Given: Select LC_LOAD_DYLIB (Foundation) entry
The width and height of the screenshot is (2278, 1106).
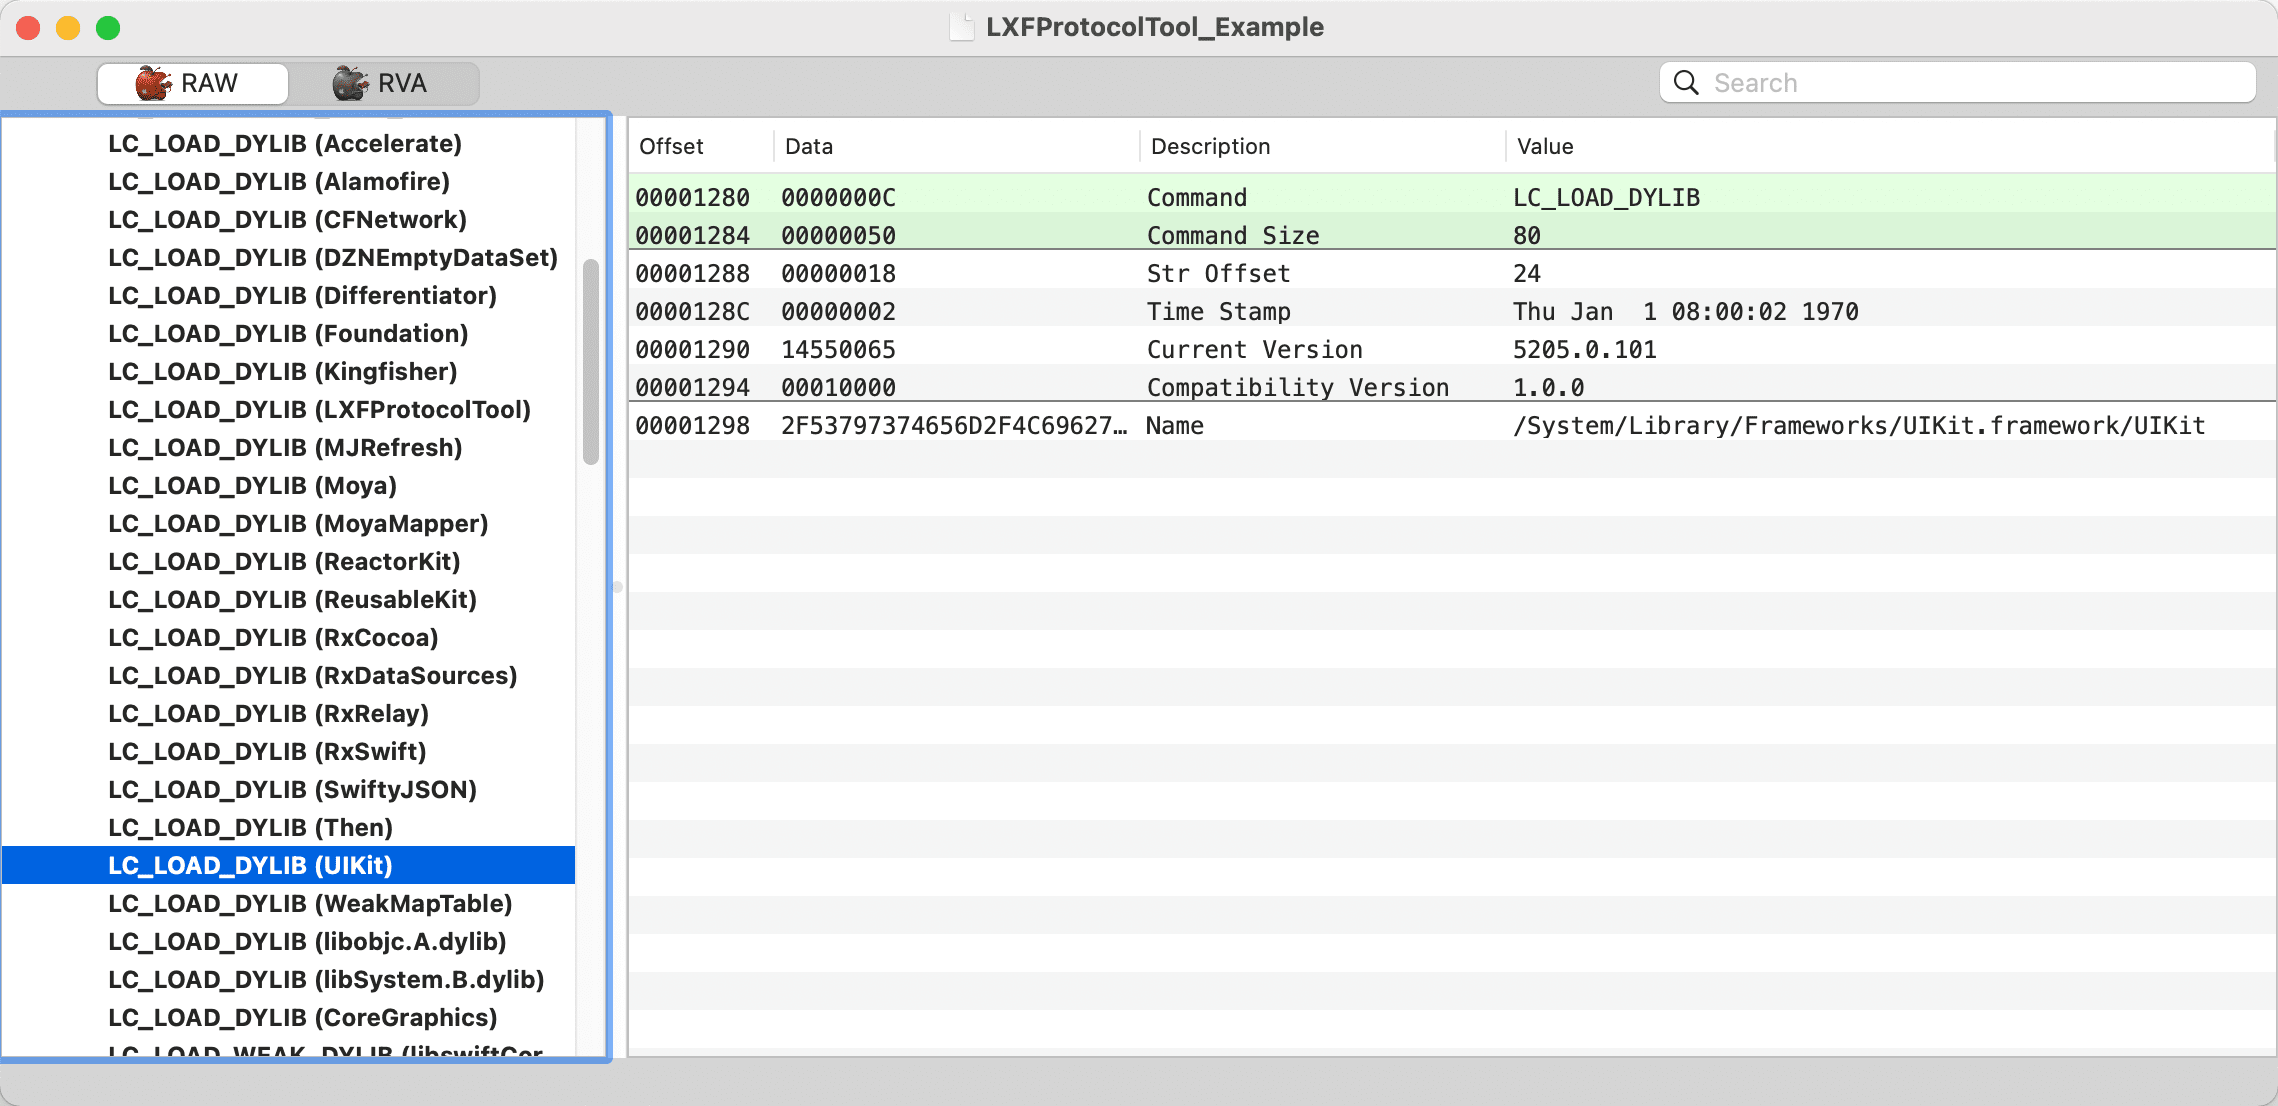Looking at the screenshot, I should tap(283, 333).
